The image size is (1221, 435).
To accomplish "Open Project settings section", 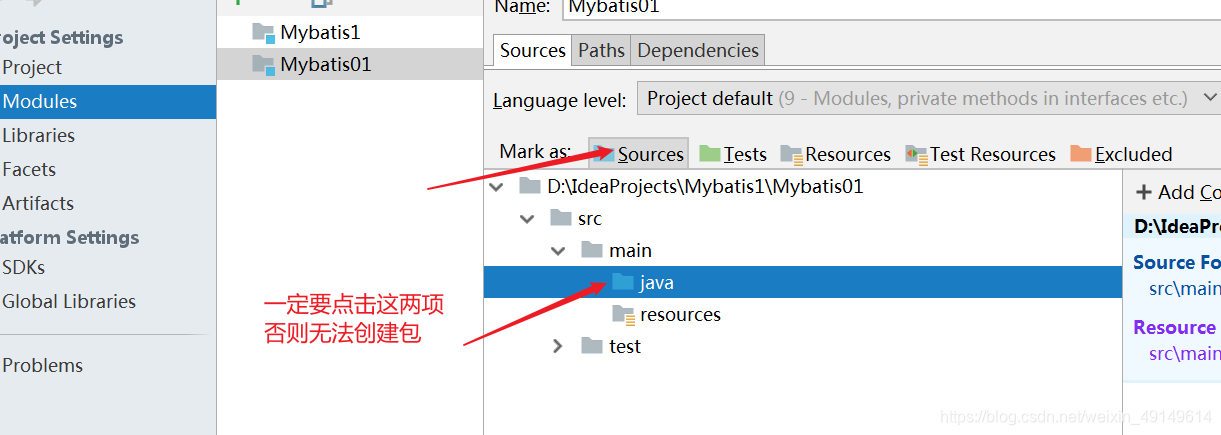I will point(32,67).
